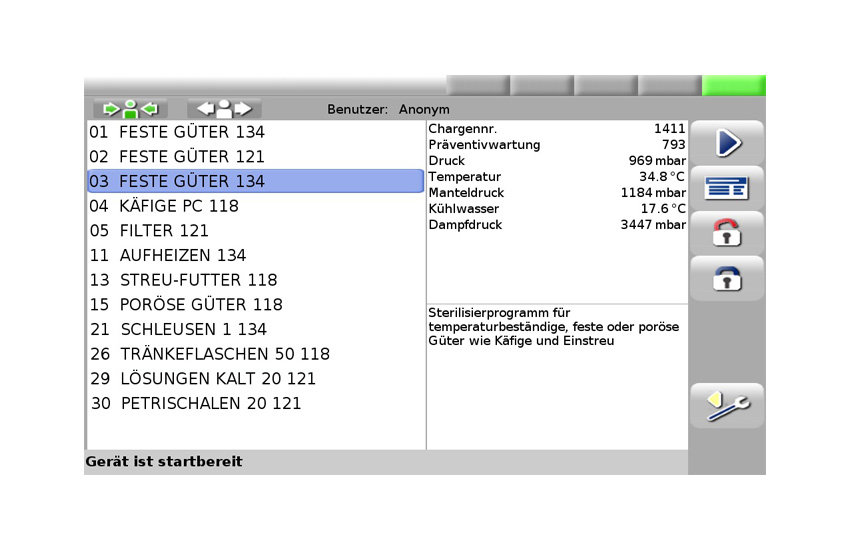Click the green user login icon

coord(130,109)
